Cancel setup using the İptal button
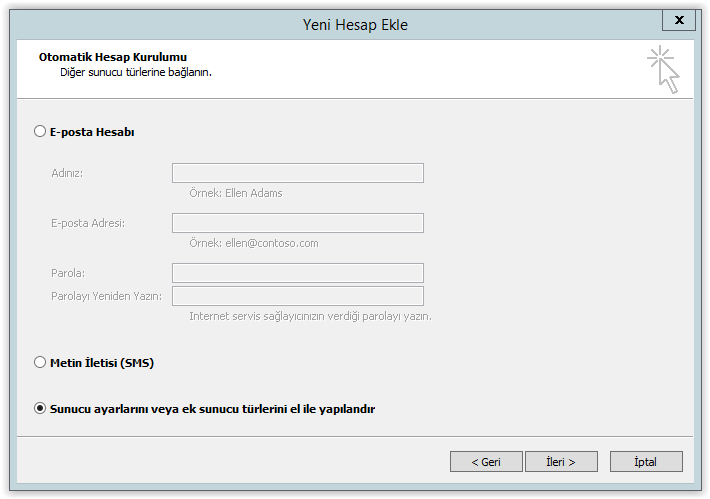Image resolution: width=710 pixels, height=499 pixels. (646, 461)
